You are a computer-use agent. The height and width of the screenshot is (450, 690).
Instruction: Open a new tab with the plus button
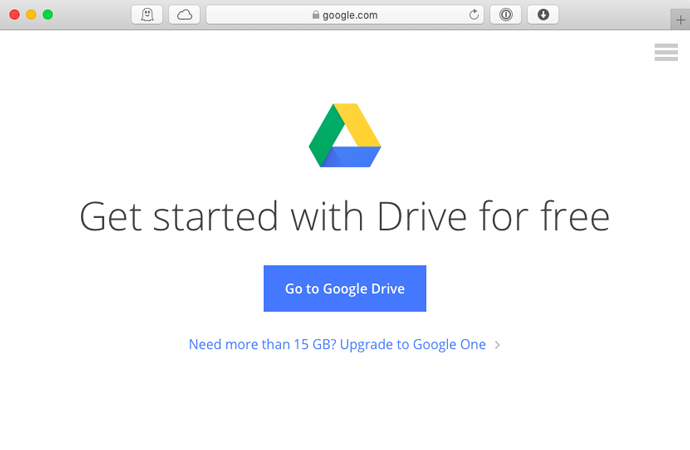(x=680, y=20)
